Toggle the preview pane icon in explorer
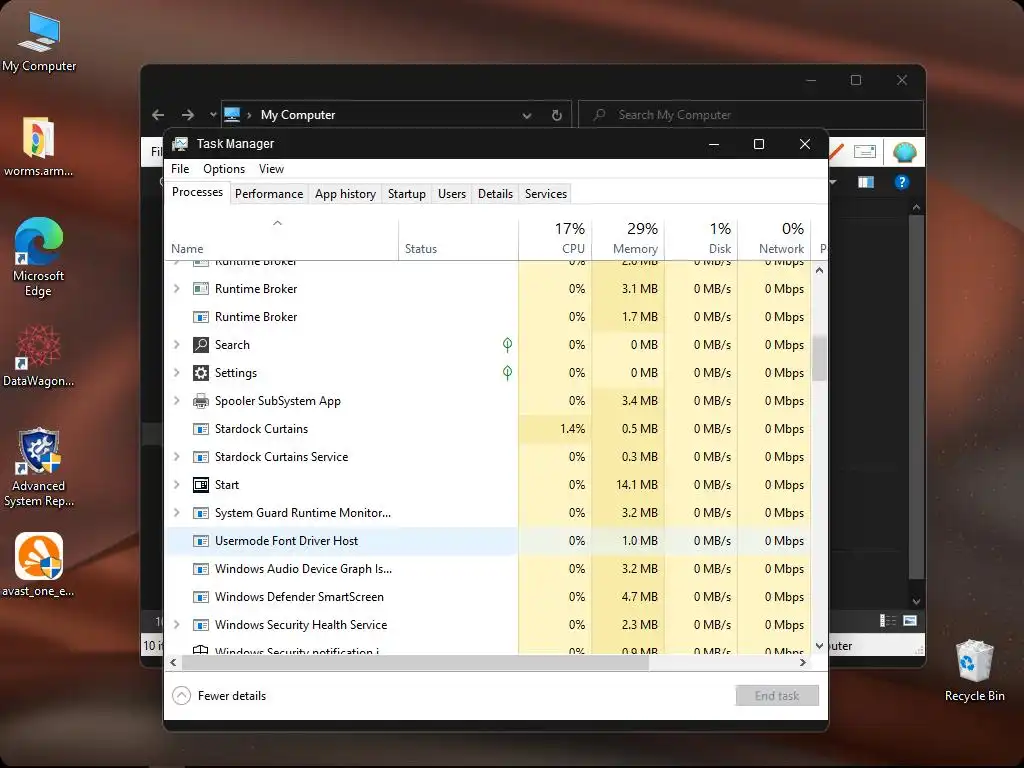 point(866,182)
